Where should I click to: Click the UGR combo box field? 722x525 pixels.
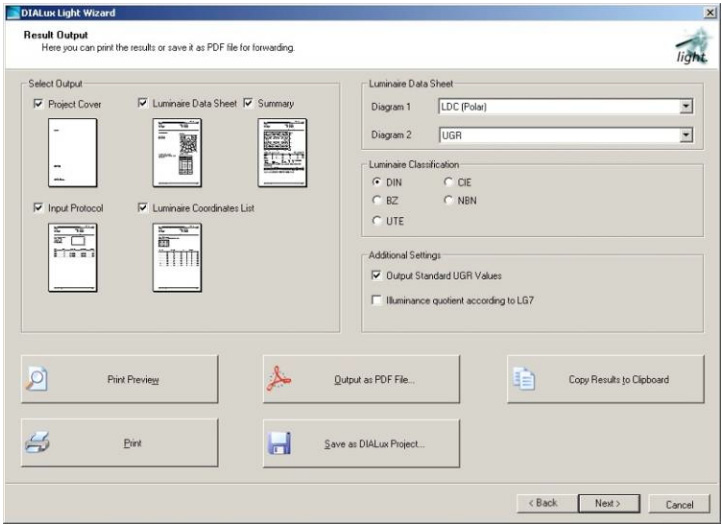pos(565,135)
